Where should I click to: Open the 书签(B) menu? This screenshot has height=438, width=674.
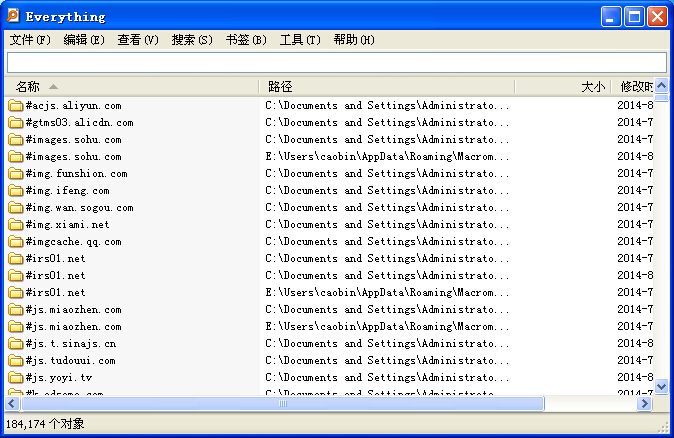point(246,40)
